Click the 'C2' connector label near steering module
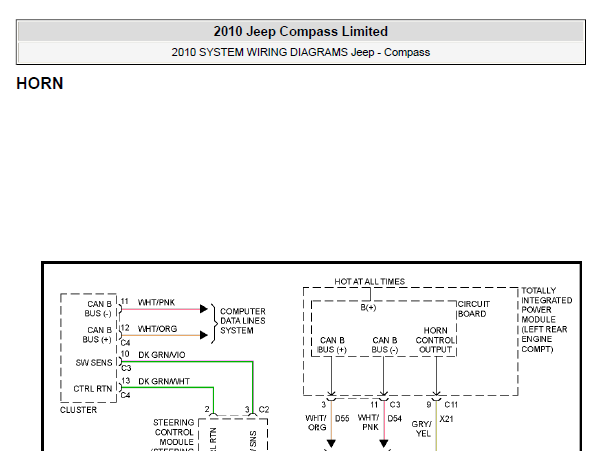 (264, 409)
